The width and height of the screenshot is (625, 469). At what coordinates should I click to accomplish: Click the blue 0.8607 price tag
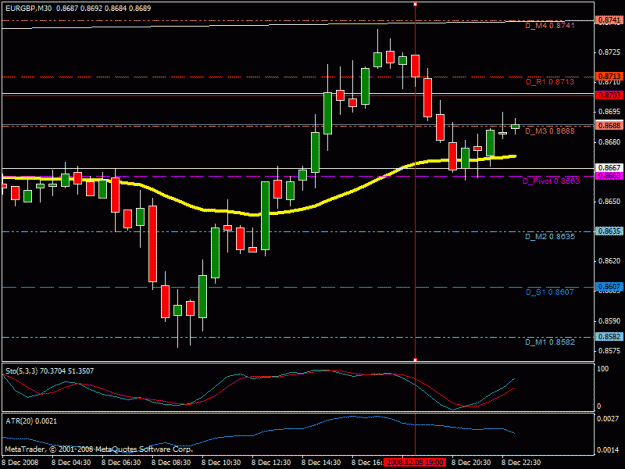click(x=609, y=287)
